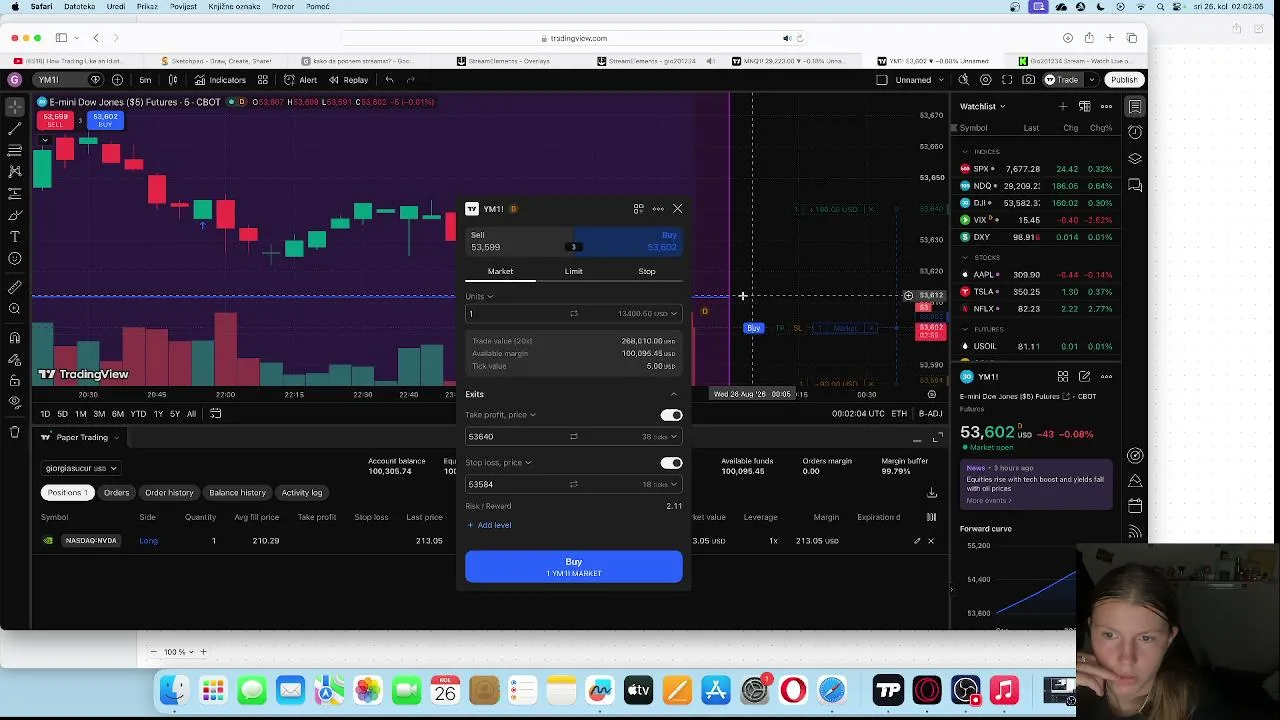Take a chart snapshot with camera icon
Image resolution: width=1280 pixels, height=720 pixels.
1027,80
